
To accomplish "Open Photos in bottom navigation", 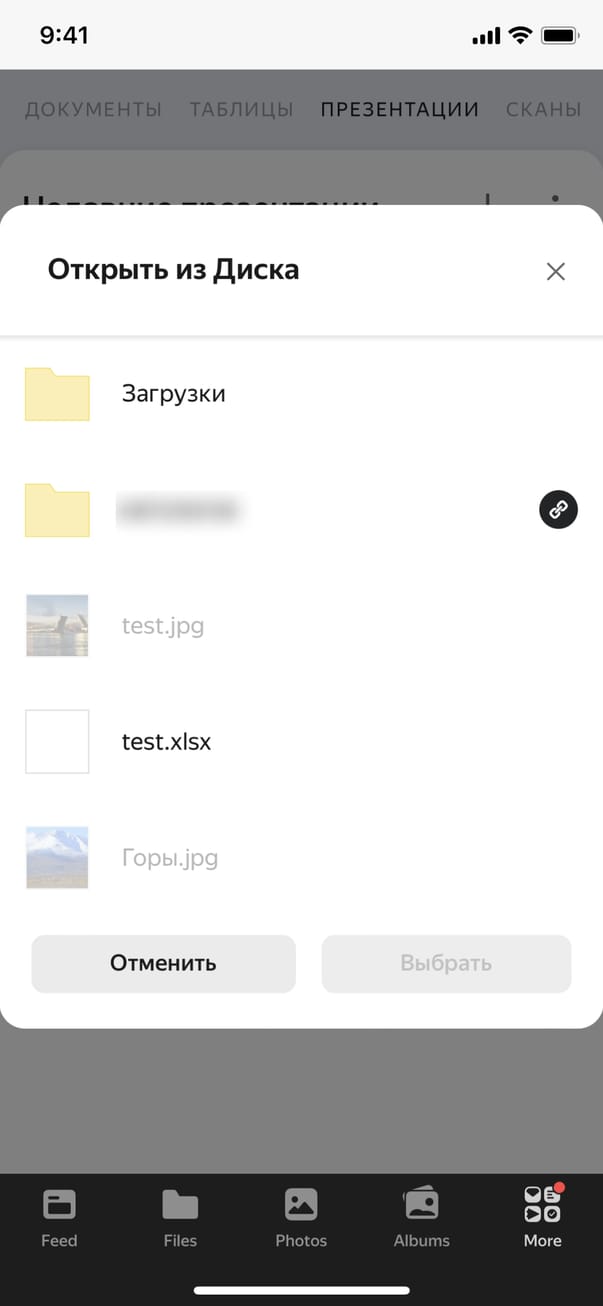I will (301, 1218).
